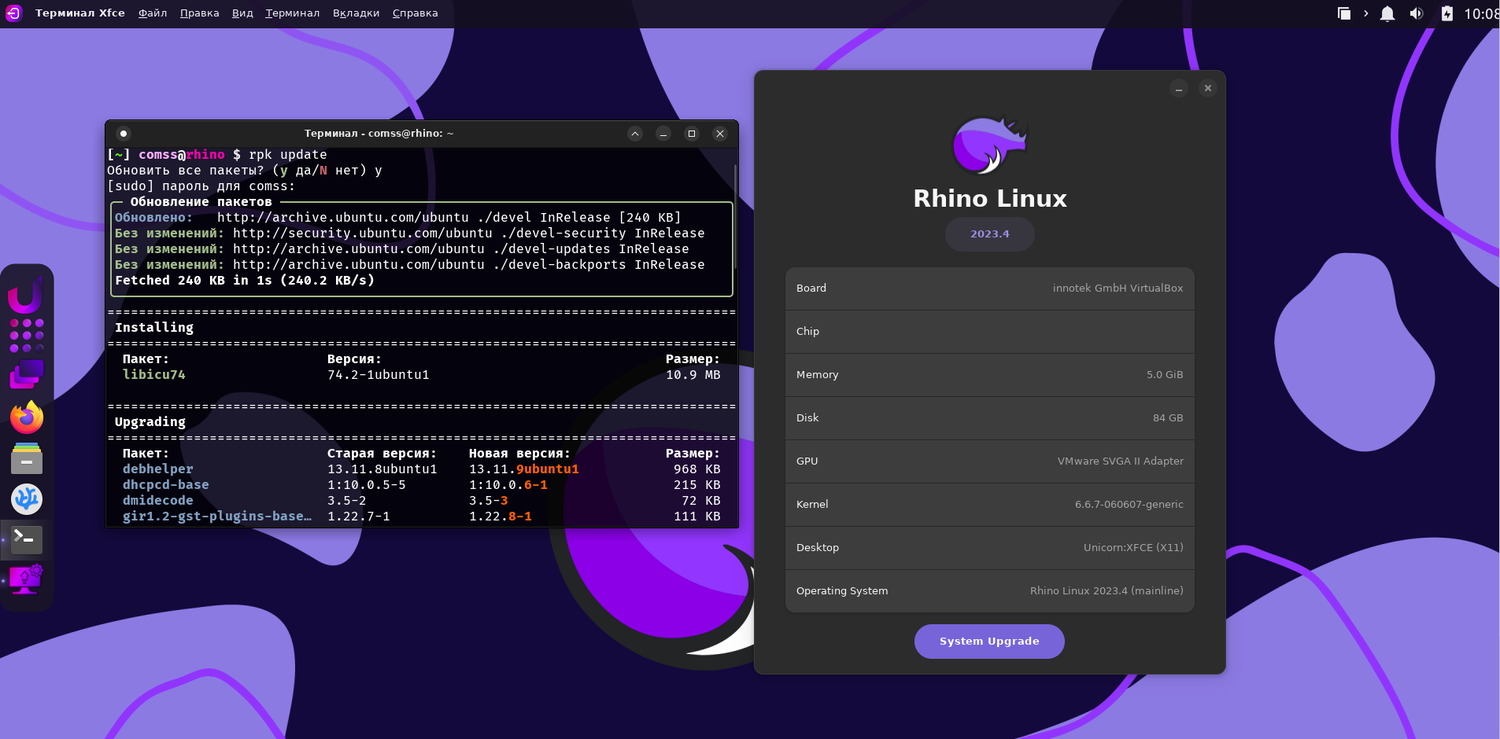Screen dimensions: 1500x739
Task: Open the Правка menu
Action: 200,13
